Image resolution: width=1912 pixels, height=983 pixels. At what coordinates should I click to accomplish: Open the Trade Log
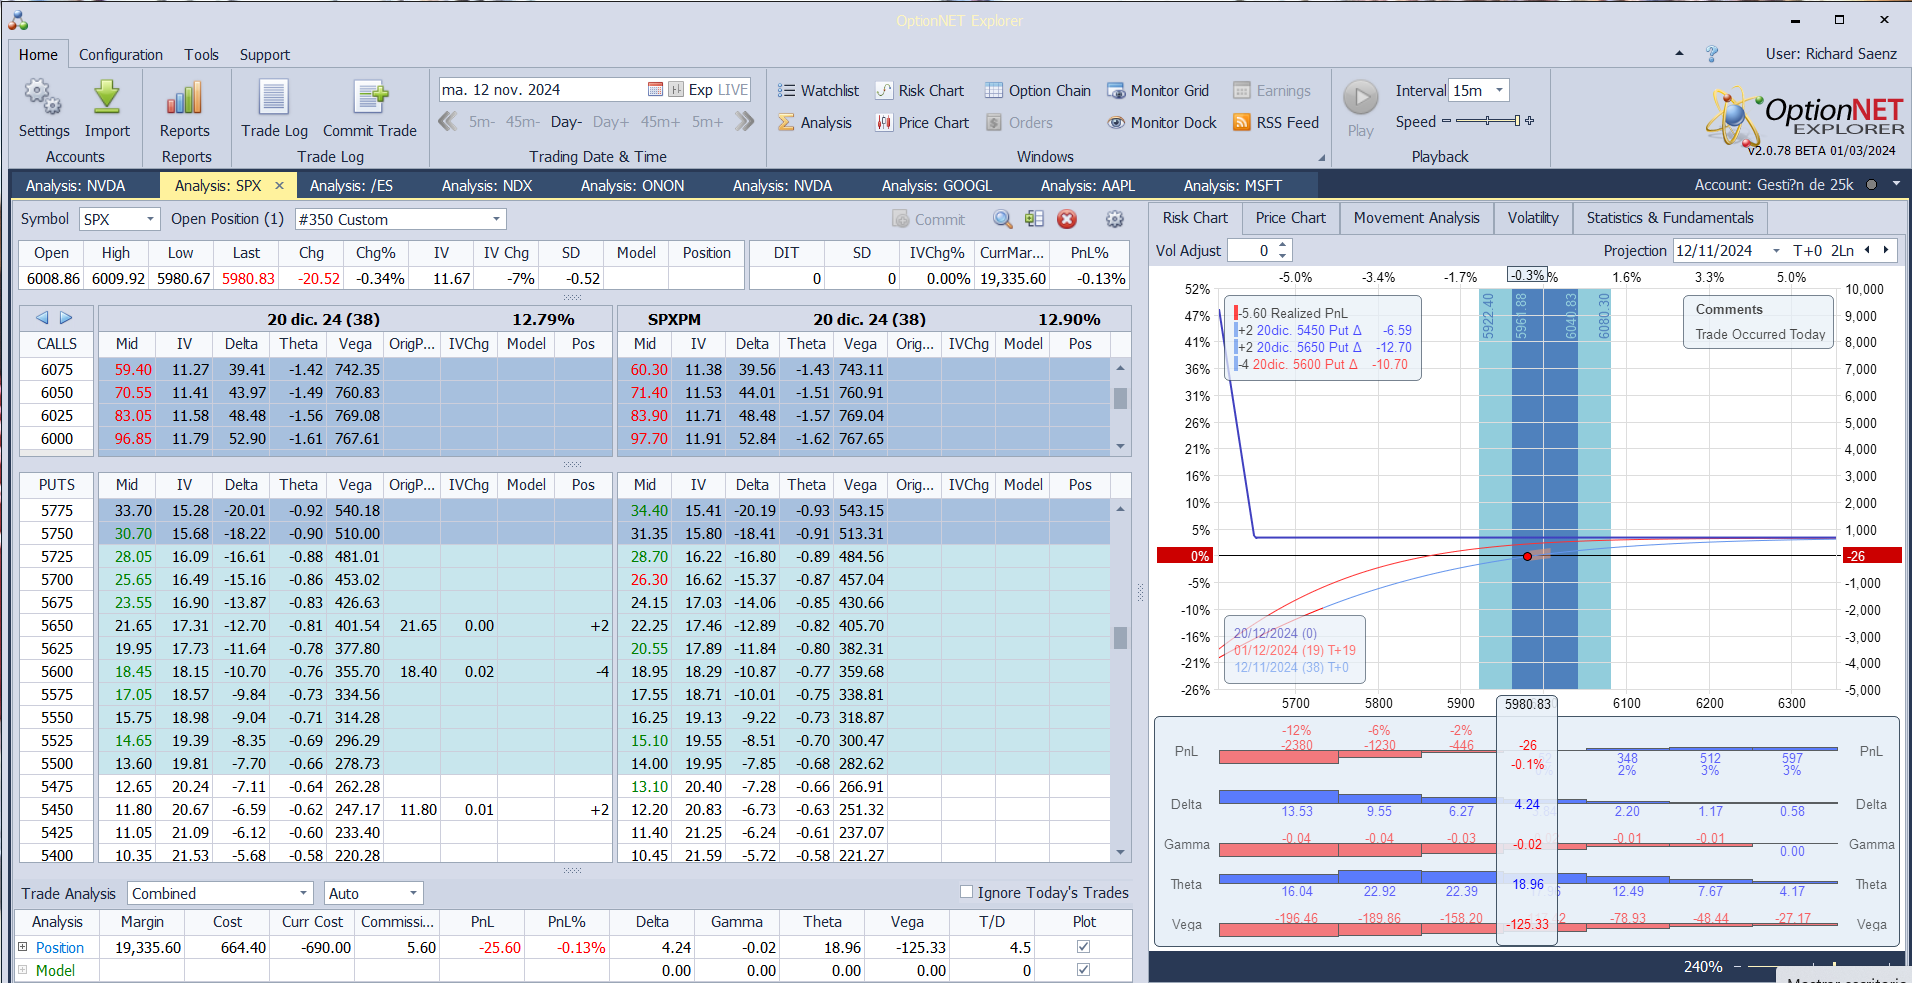tap(274, 108)
